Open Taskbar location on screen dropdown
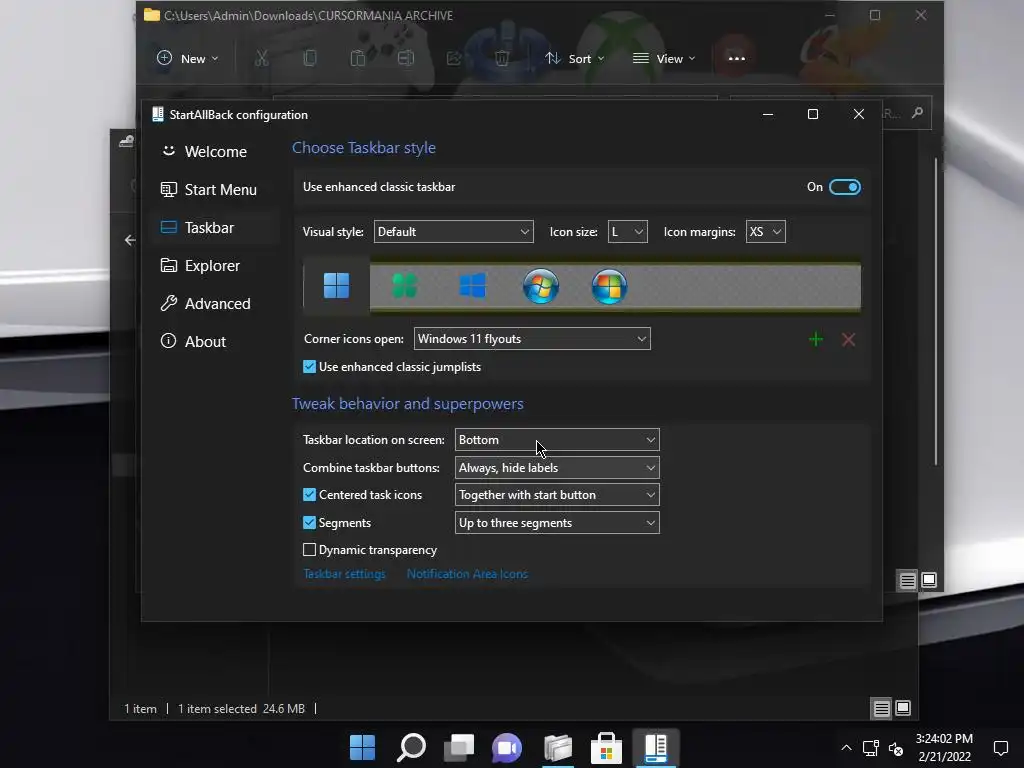Viewport: 1024px width, 768px height. coord(557,440)
